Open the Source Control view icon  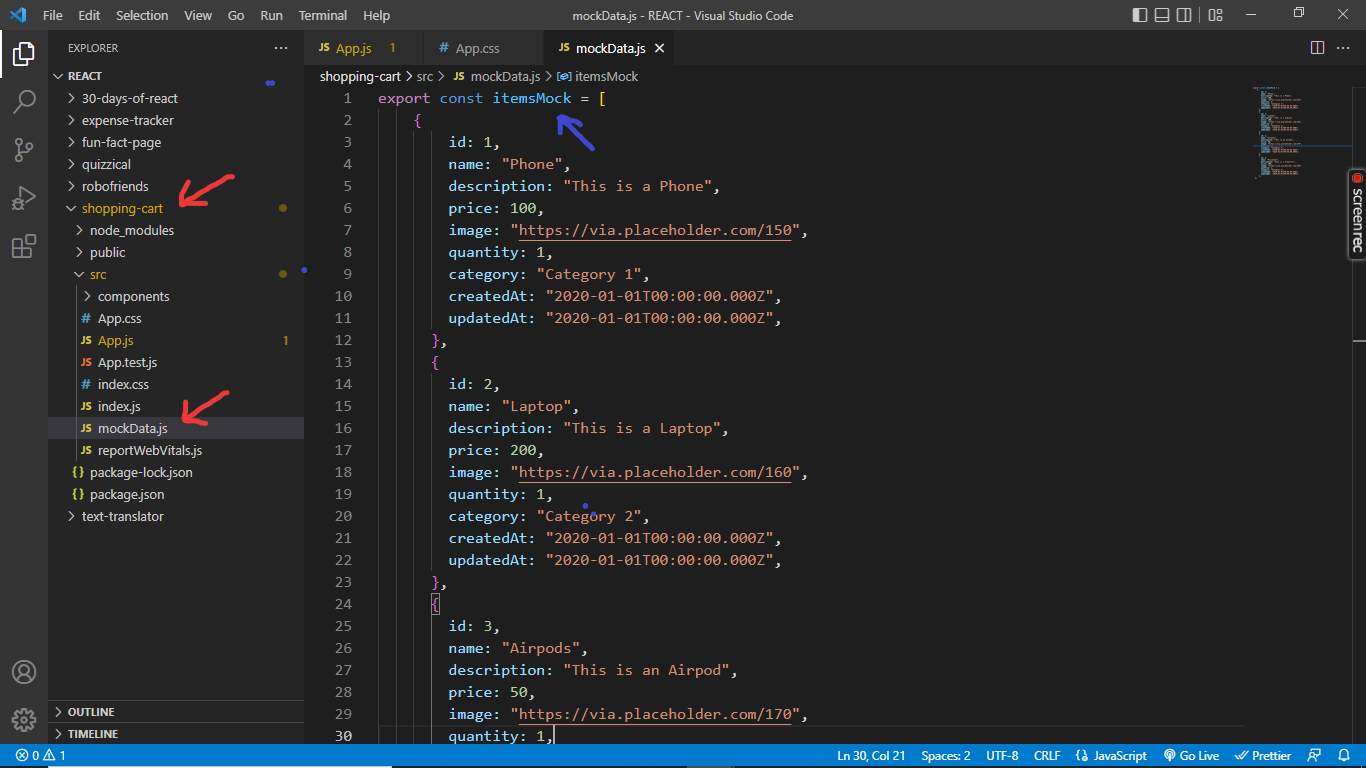pyautogui.click(x=24, y=150)
